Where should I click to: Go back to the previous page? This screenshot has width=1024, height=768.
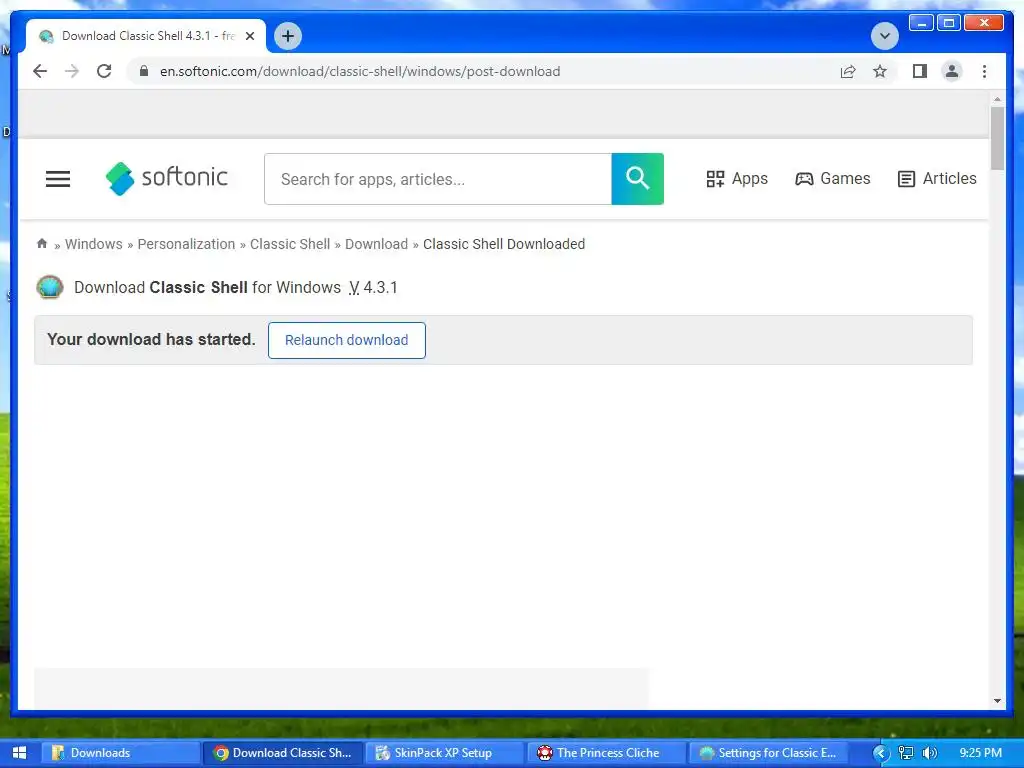coord(40,71)
